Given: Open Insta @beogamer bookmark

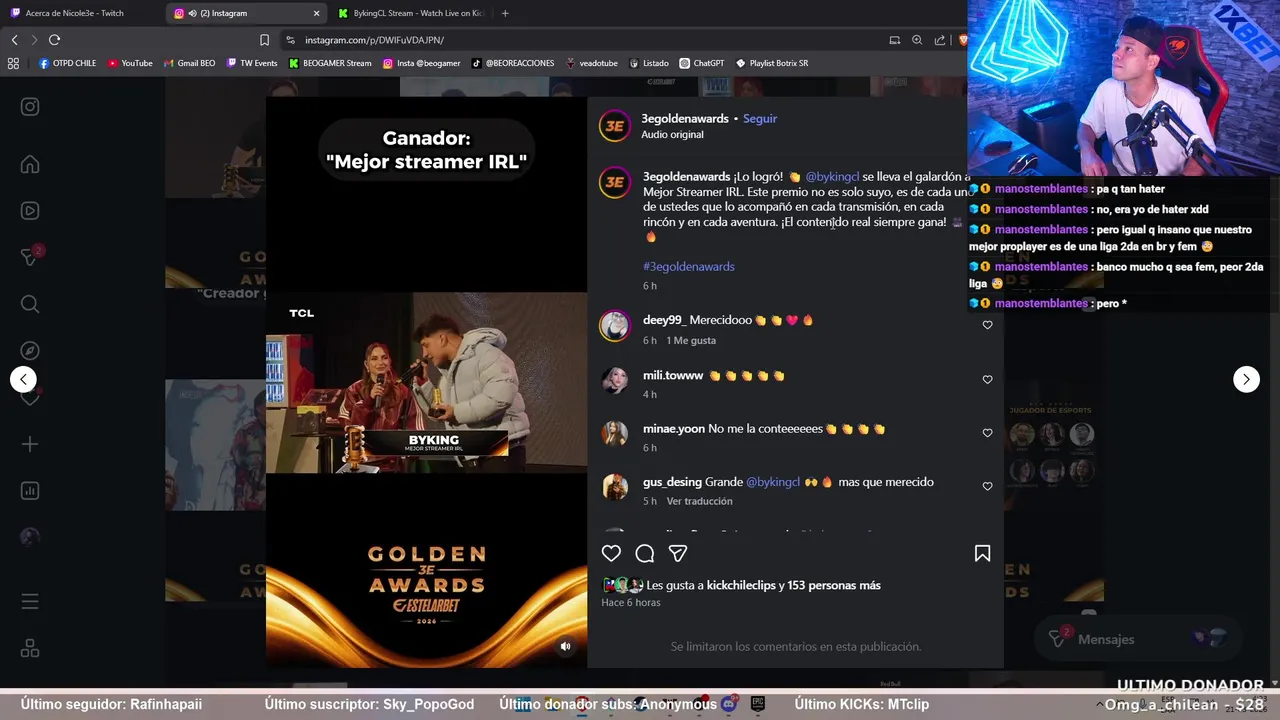Looking at the screenshot, I should pyautogui.click(x=421, y=63).
